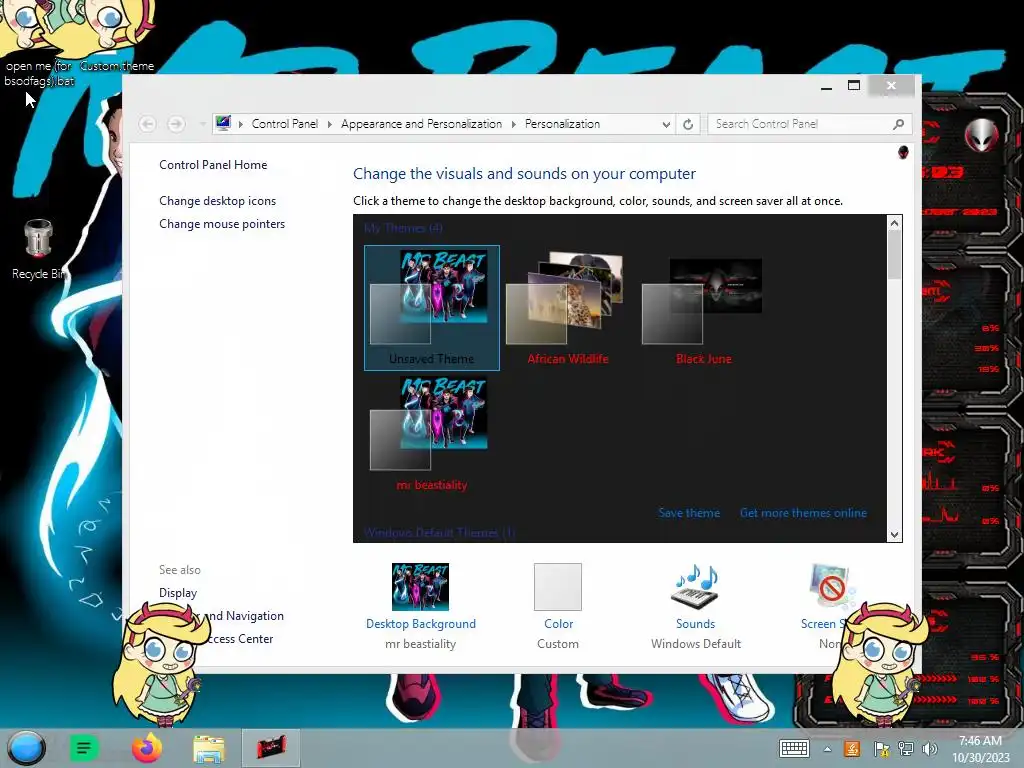Screen dimensions: 1024x768
Task: Click the Forward navigation arrow
Action: (176, 123)
